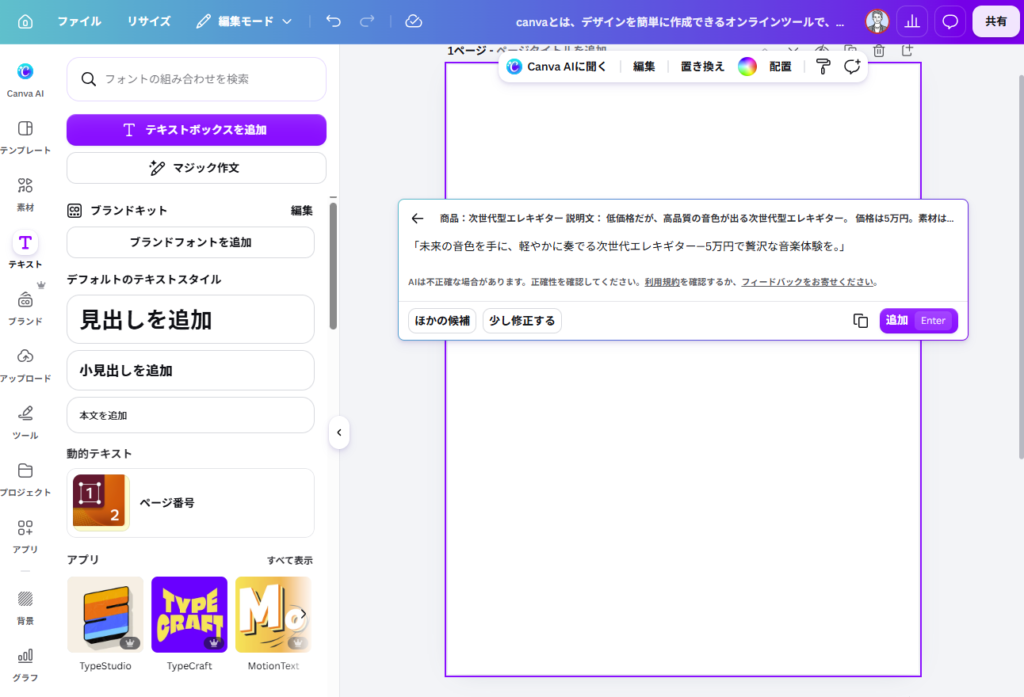Add body text with 本文を追加
This screenshot has width=1024, height=697.
190,415
